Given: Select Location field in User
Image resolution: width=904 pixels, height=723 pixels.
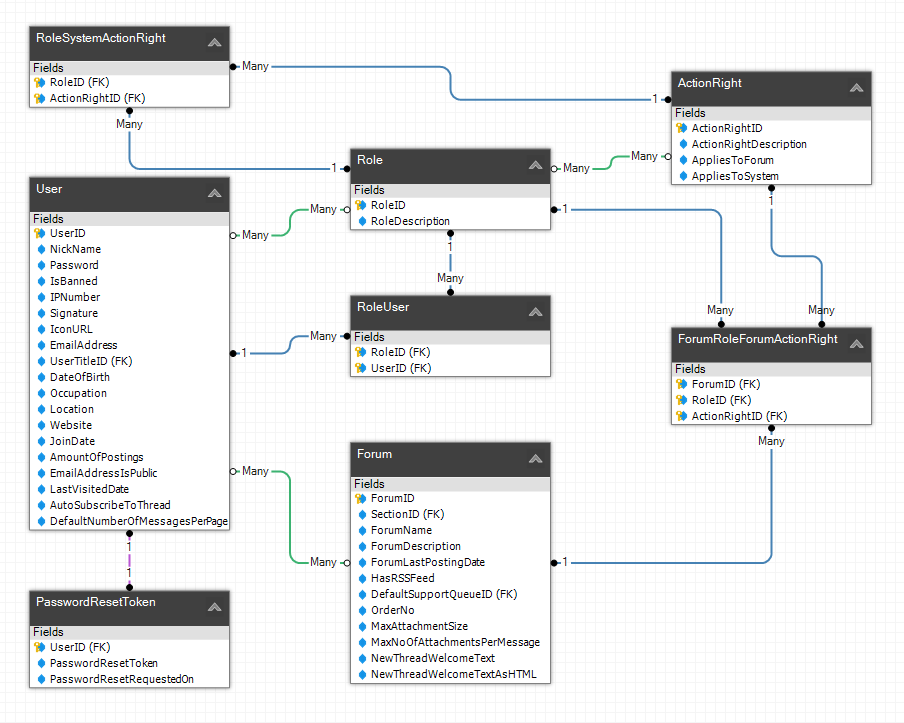Looking at the screenshot, I should click(x=129, y=409).
